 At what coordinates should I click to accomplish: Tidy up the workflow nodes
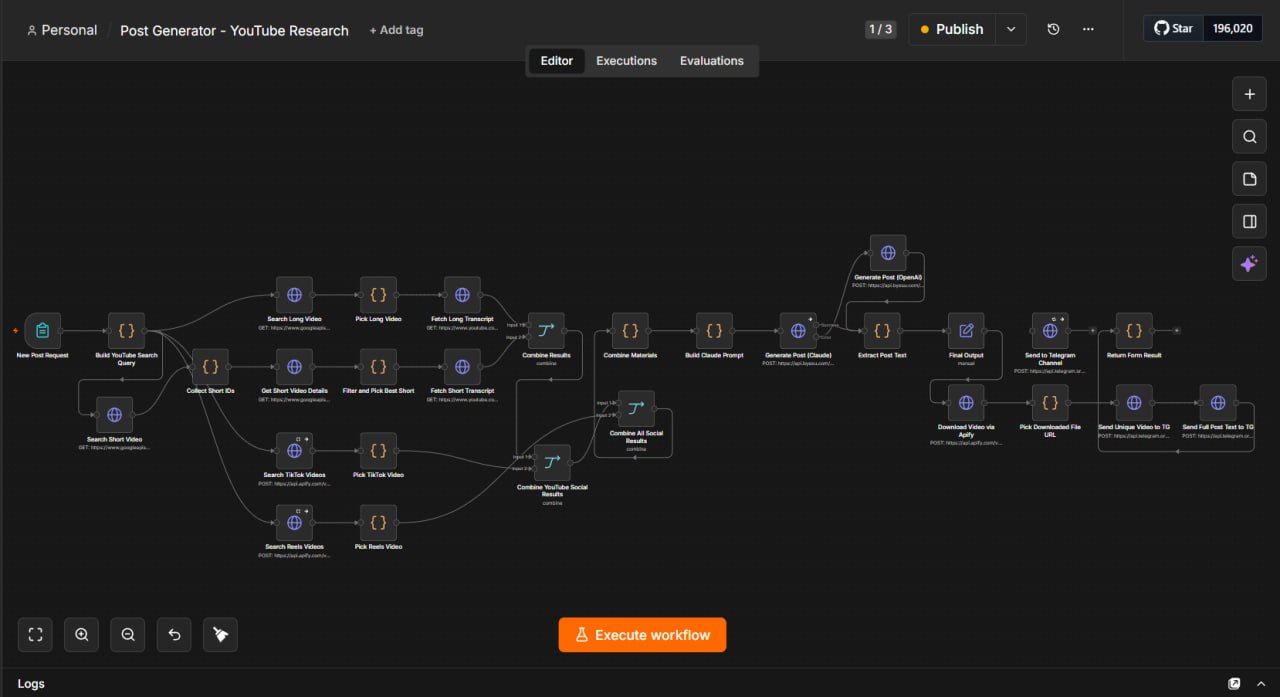point(221,634)
